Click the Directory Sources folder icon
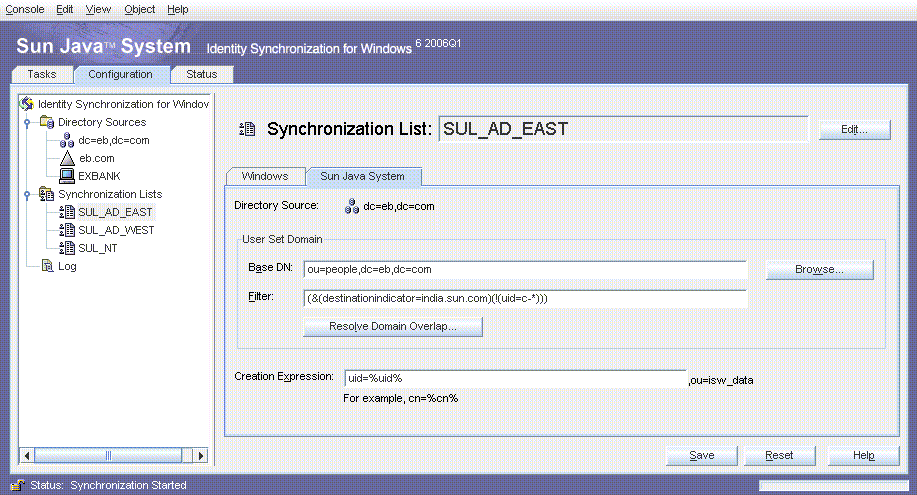Image resolution: width=917 pixels, height=495 pixels. point(47,122)
